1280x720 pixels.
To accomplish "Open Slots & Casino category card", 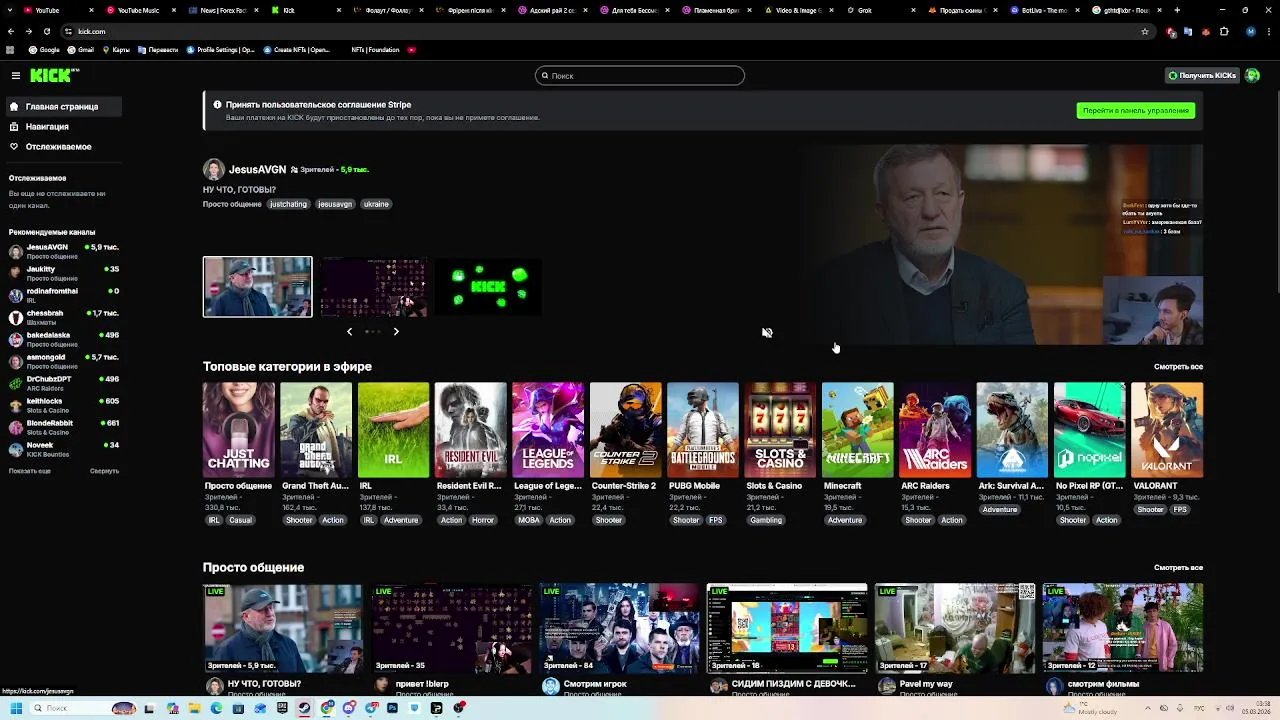I will click(780, 430).
